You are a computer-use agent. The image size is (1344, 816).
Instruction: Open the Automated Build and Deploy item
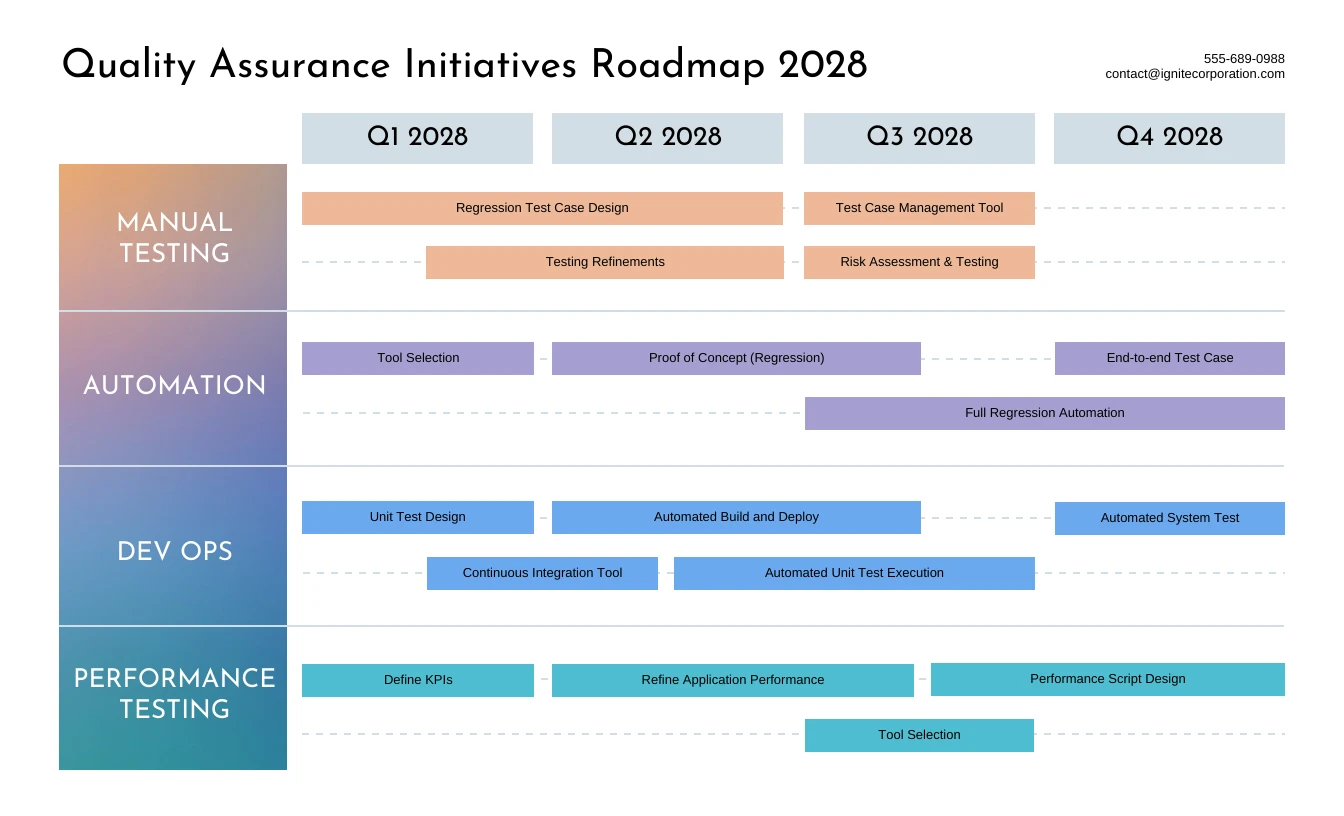(736, 517)
